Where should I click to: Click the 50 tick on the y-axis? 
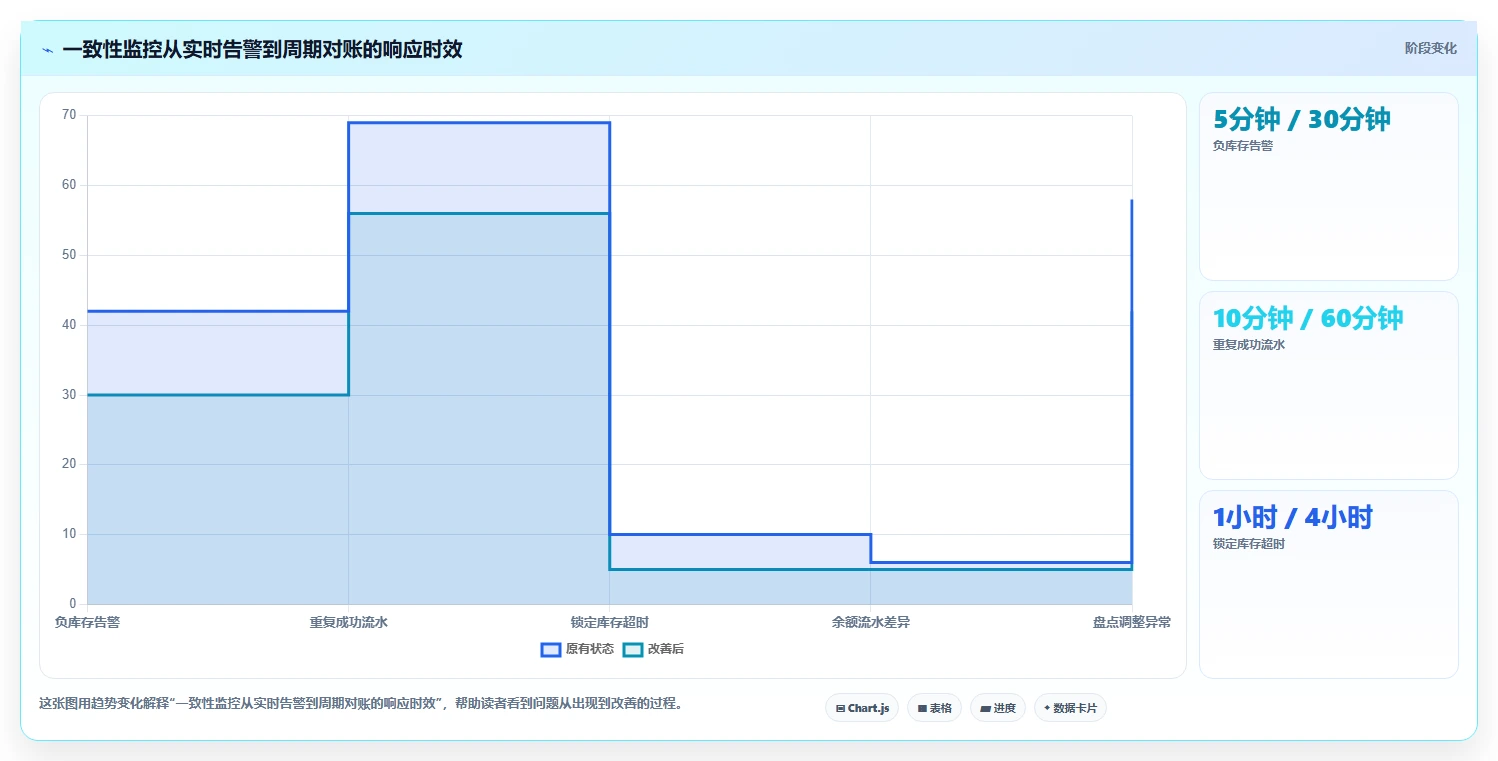(x=69, y=255)
